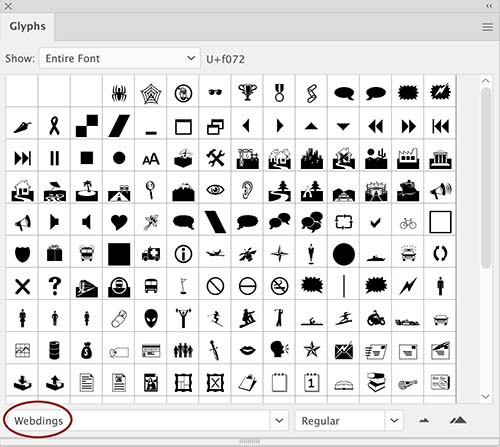This screenshot has height=447, width=500.
Task: Select the calendar page with 1 glyph
Action: (311, 383)
